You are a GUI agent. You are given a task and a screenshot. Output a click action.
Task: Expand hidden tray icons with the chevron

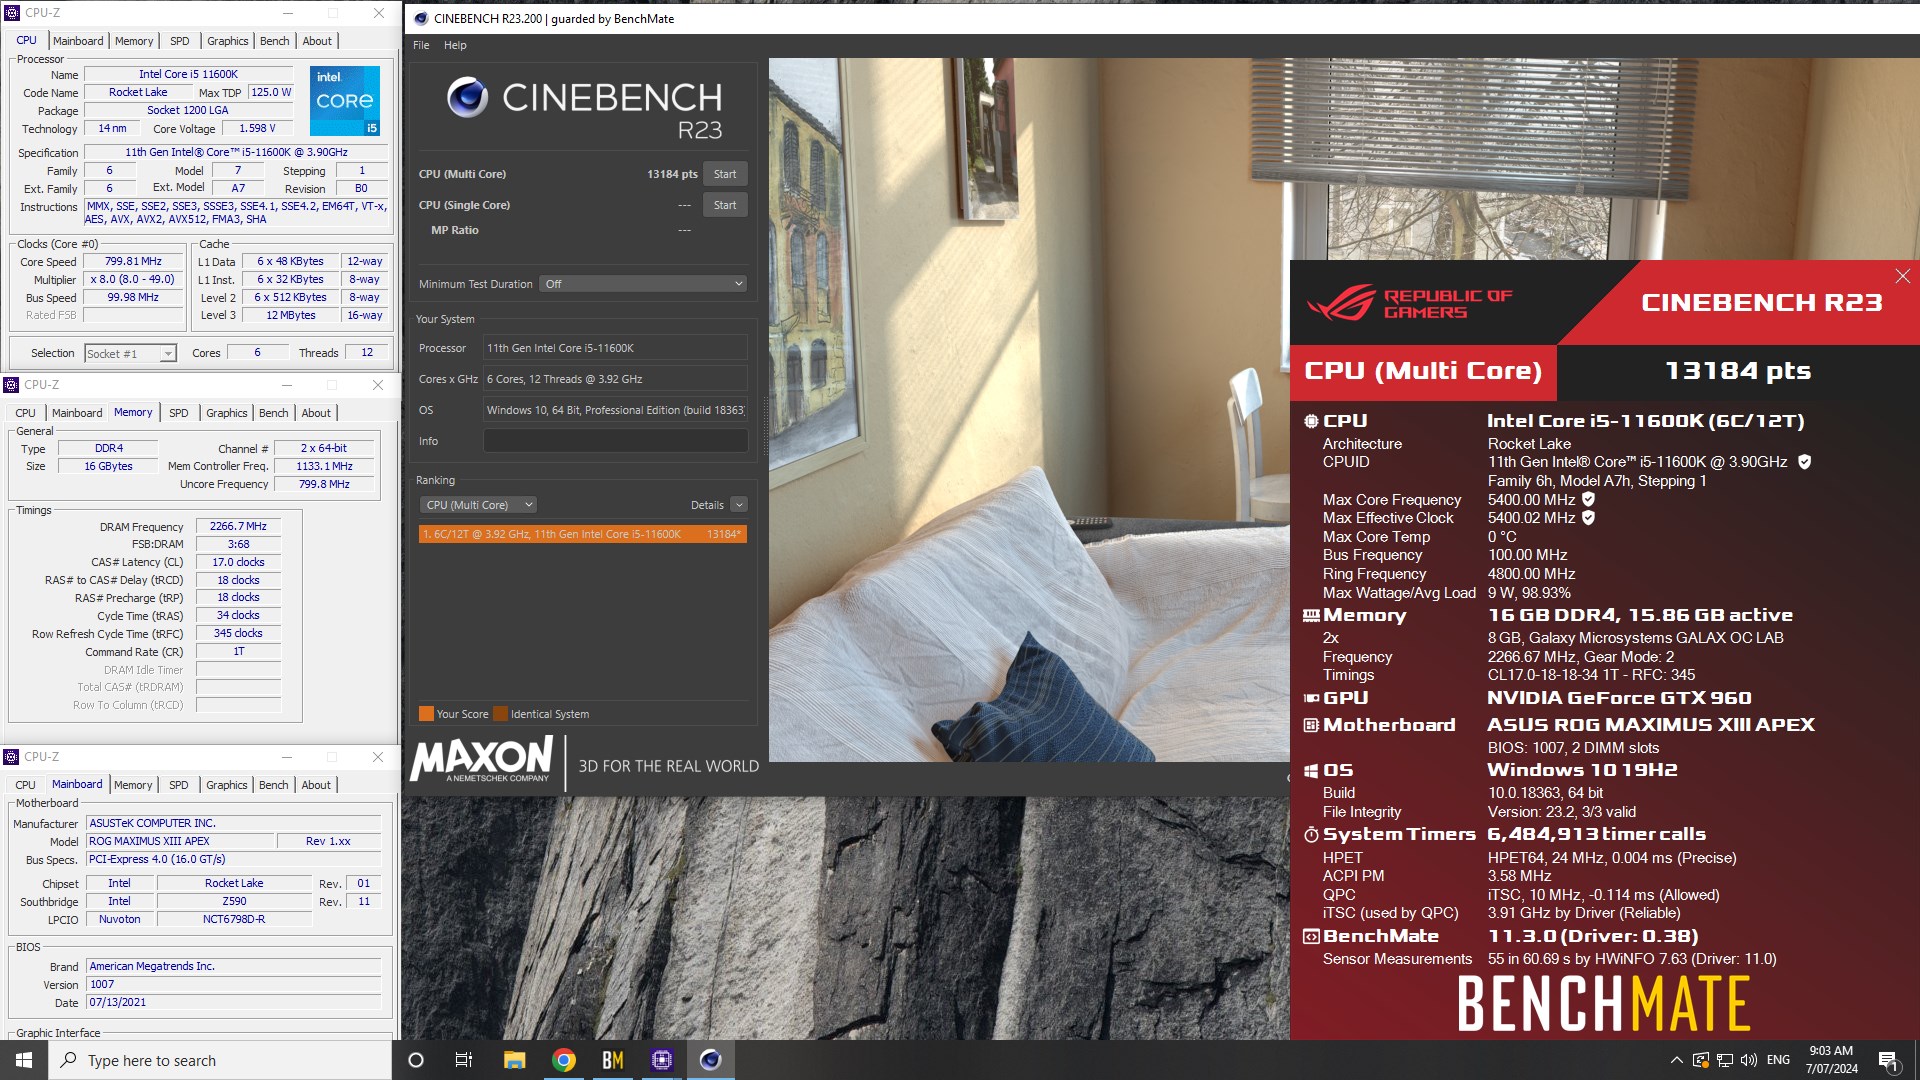point(1676,1060)
